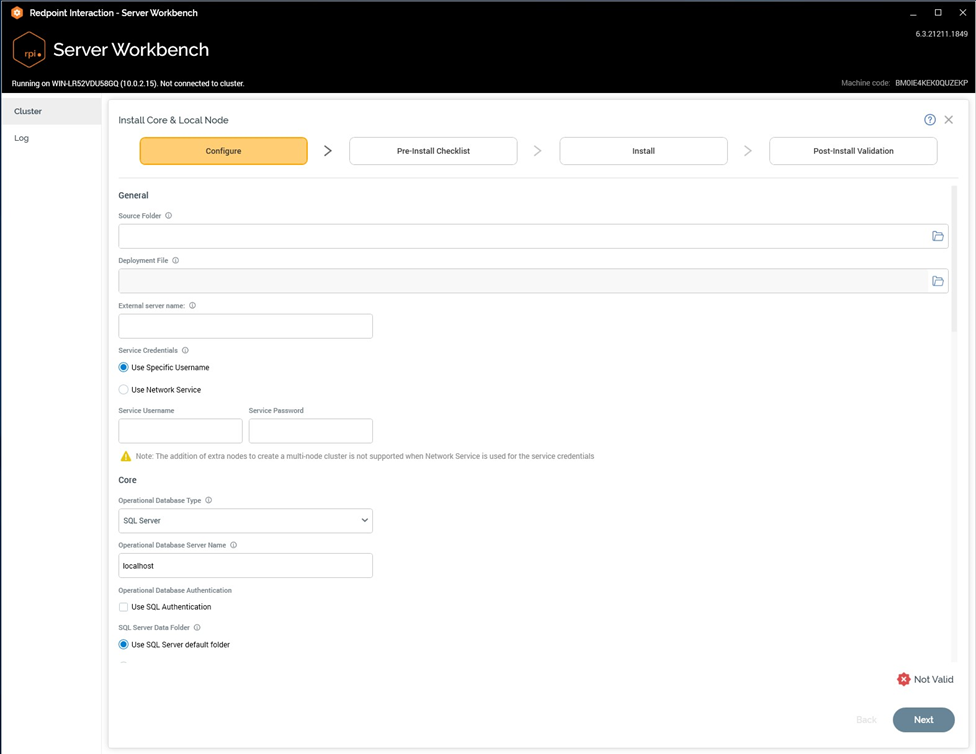Choose Use SQL Server default folder option

pyautogui.click(x=124, y=645)
